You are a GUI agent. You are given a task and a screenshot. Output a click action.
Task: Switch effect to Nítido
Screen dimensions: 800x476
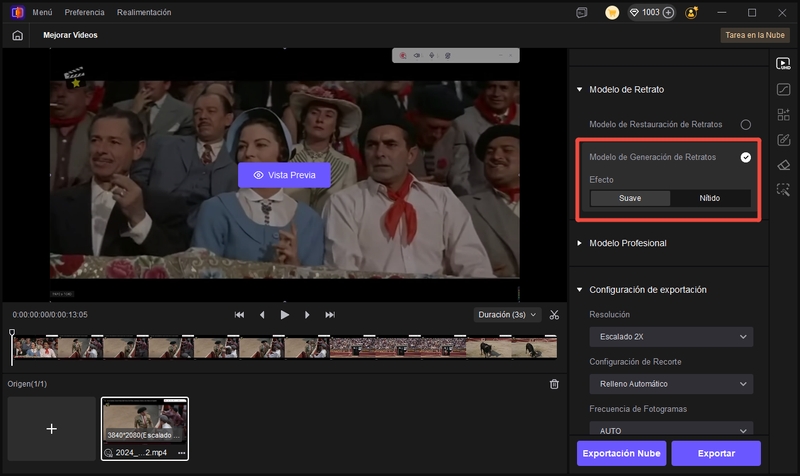click(x=709, y=198)
